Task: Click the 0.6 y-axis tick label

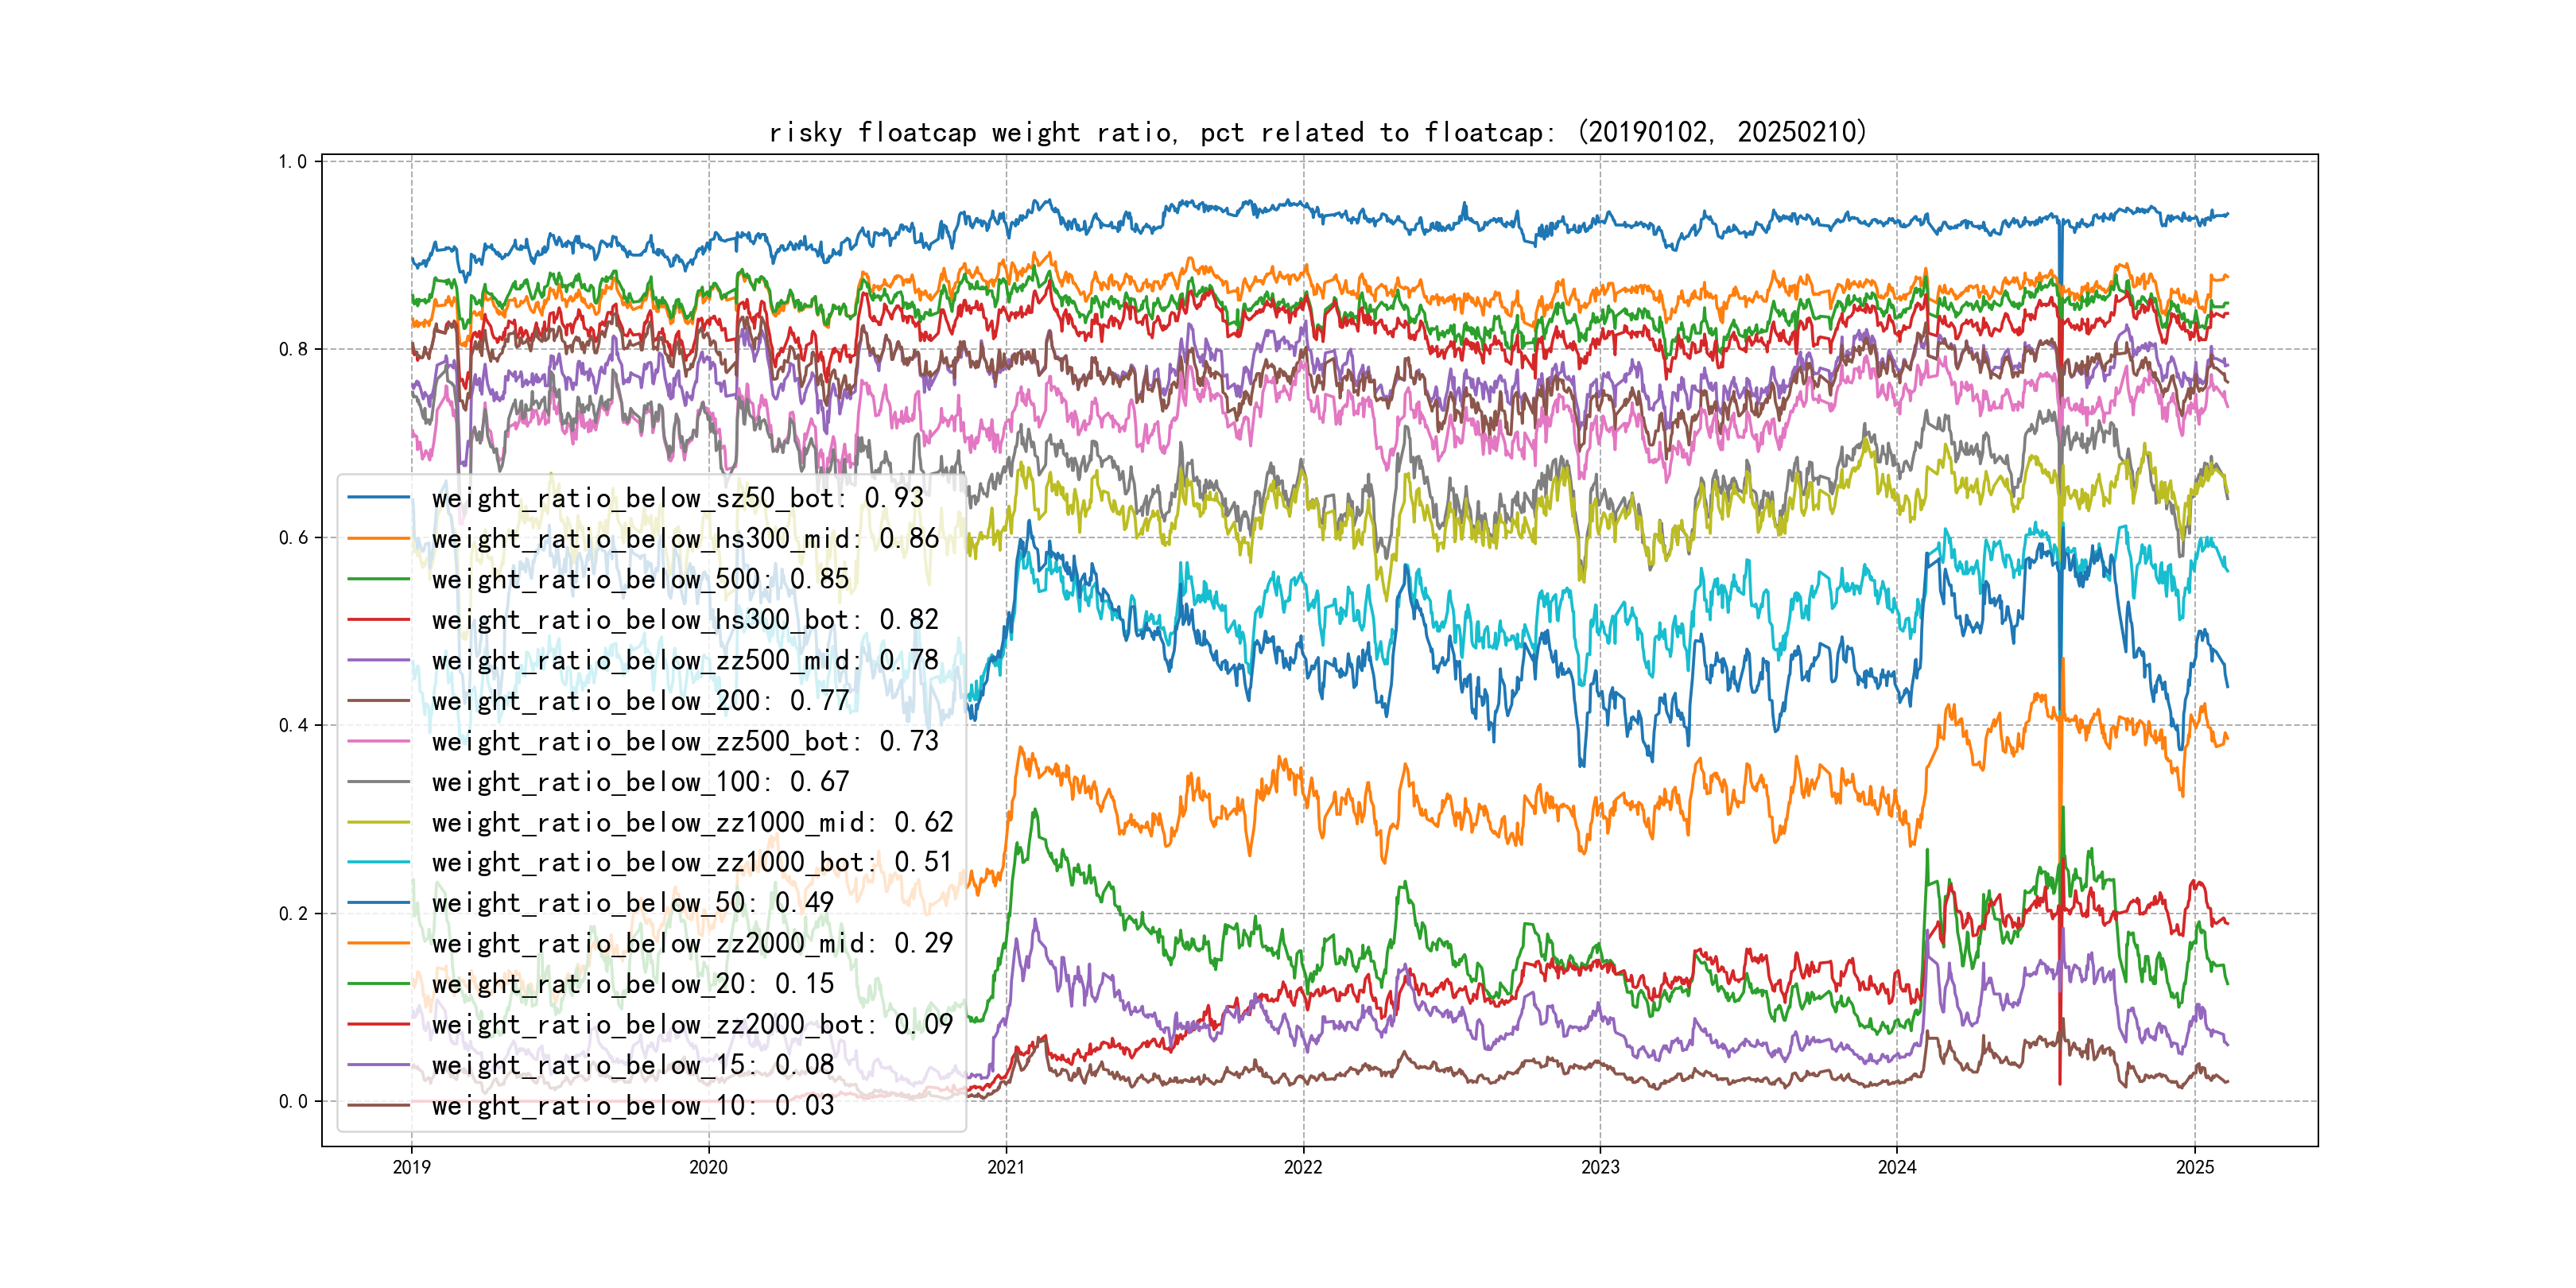Action: click(293, 537)
